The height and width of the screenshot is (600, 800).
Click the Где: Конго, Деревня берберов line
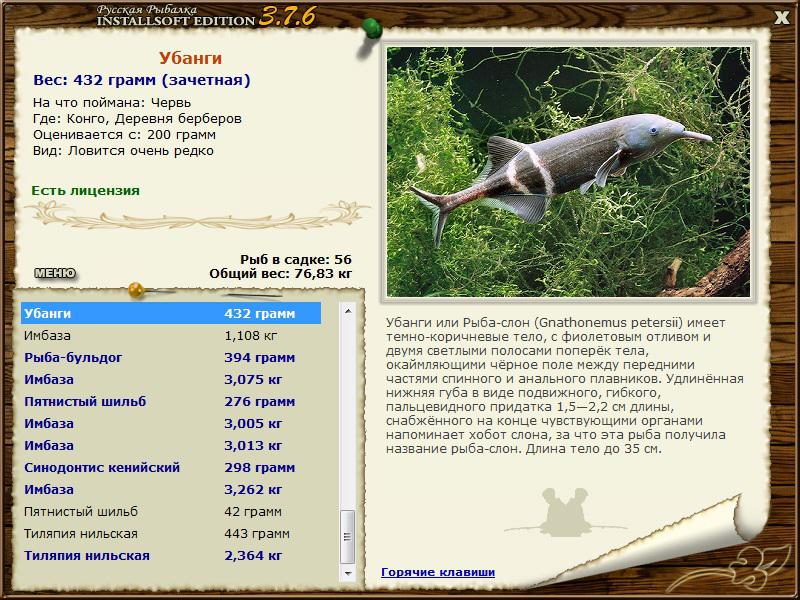[x=137, y=118]
